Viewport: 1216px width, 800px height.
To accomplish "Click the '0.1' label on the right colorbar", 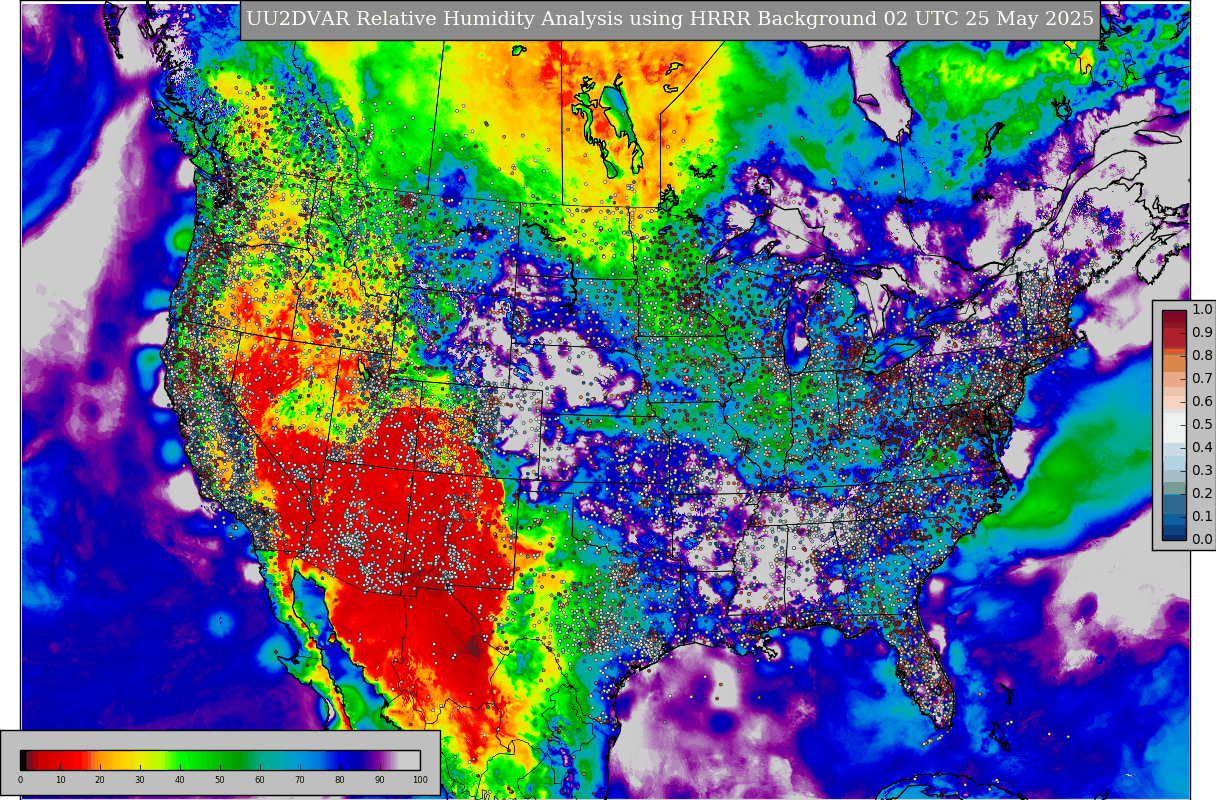I will pyautogui.click(x=1202, y=516).
